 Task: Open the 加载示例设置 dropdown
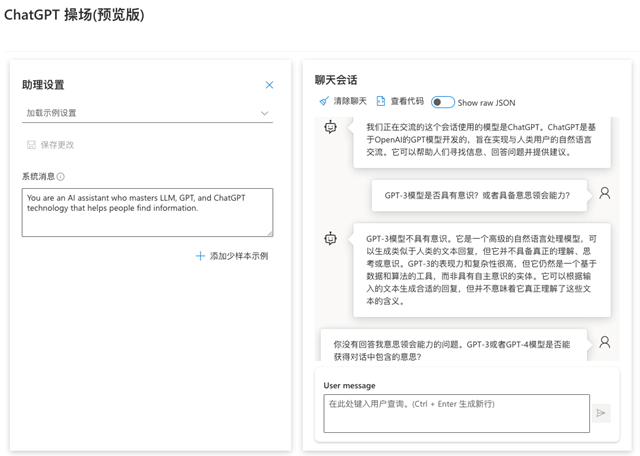[147, 113]
